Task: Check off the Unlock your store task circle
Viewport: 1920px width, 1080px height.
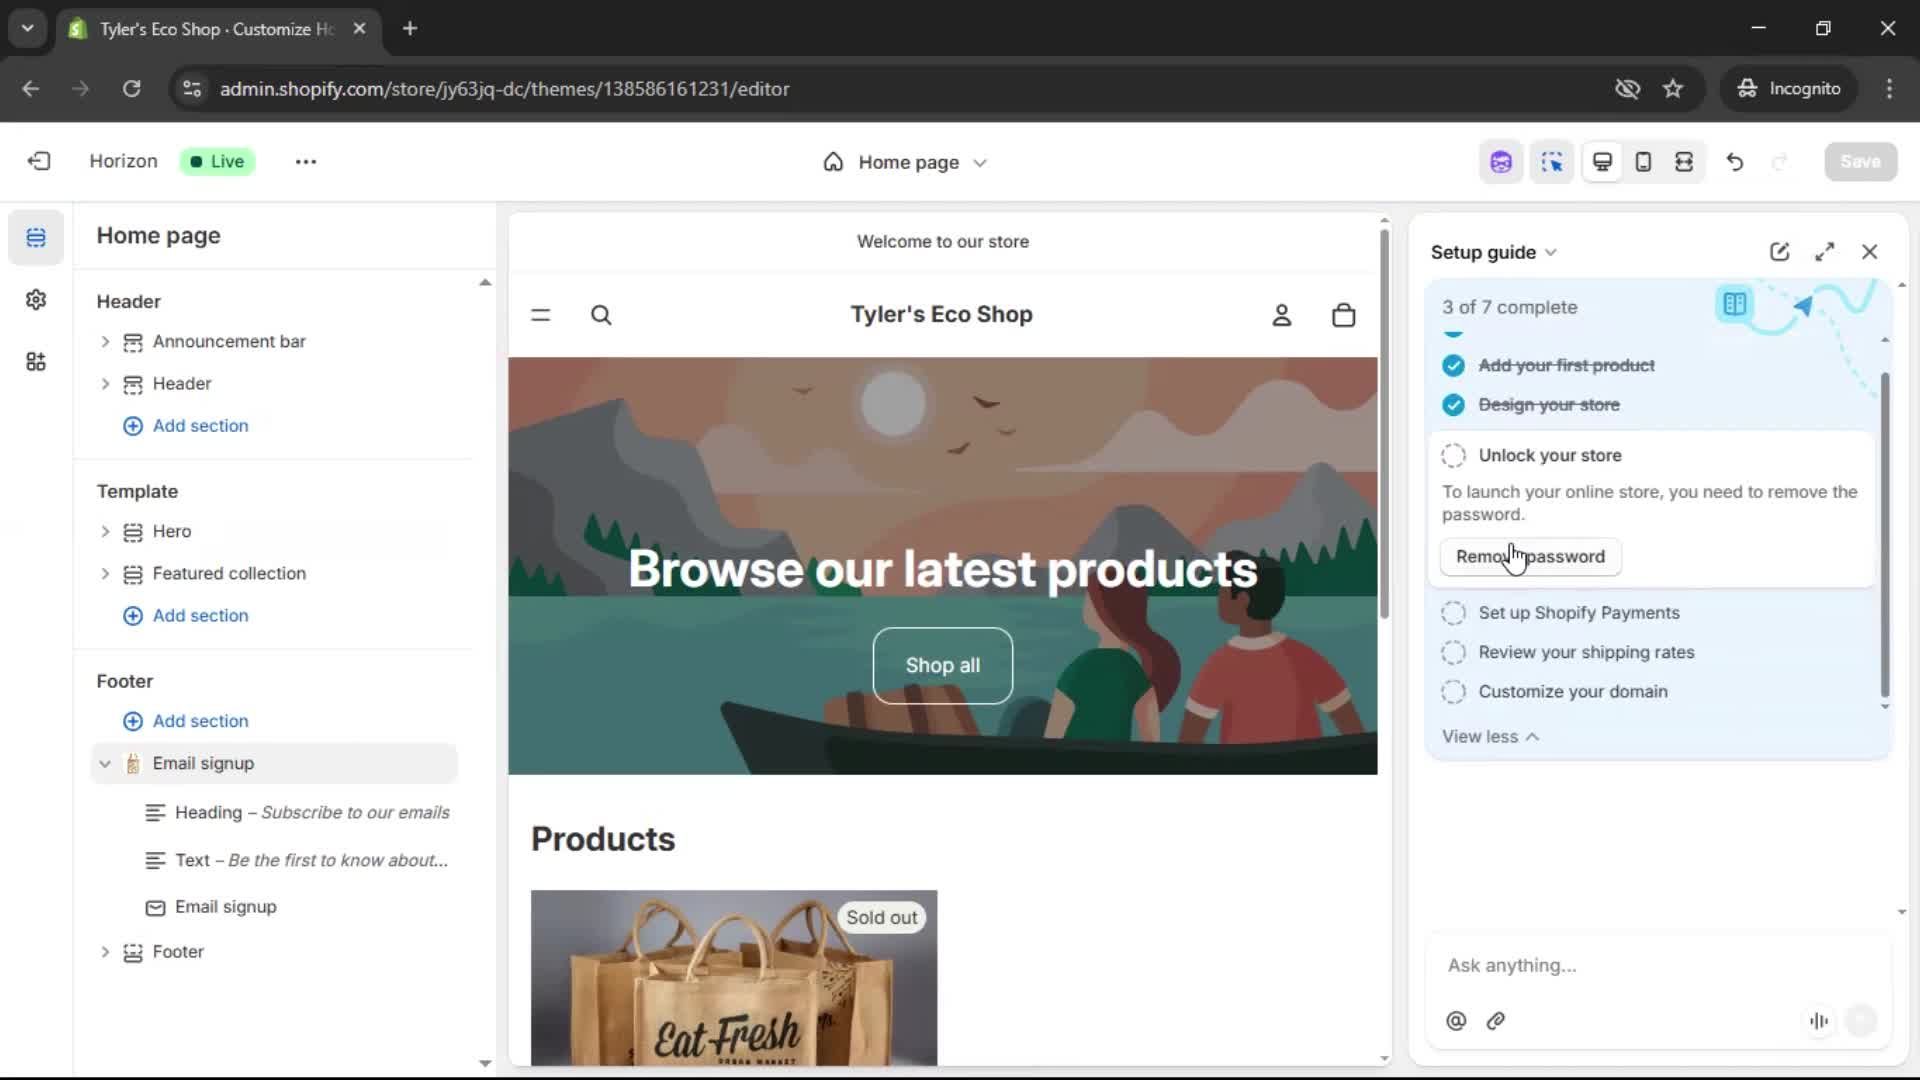Action: point(1454,455)
